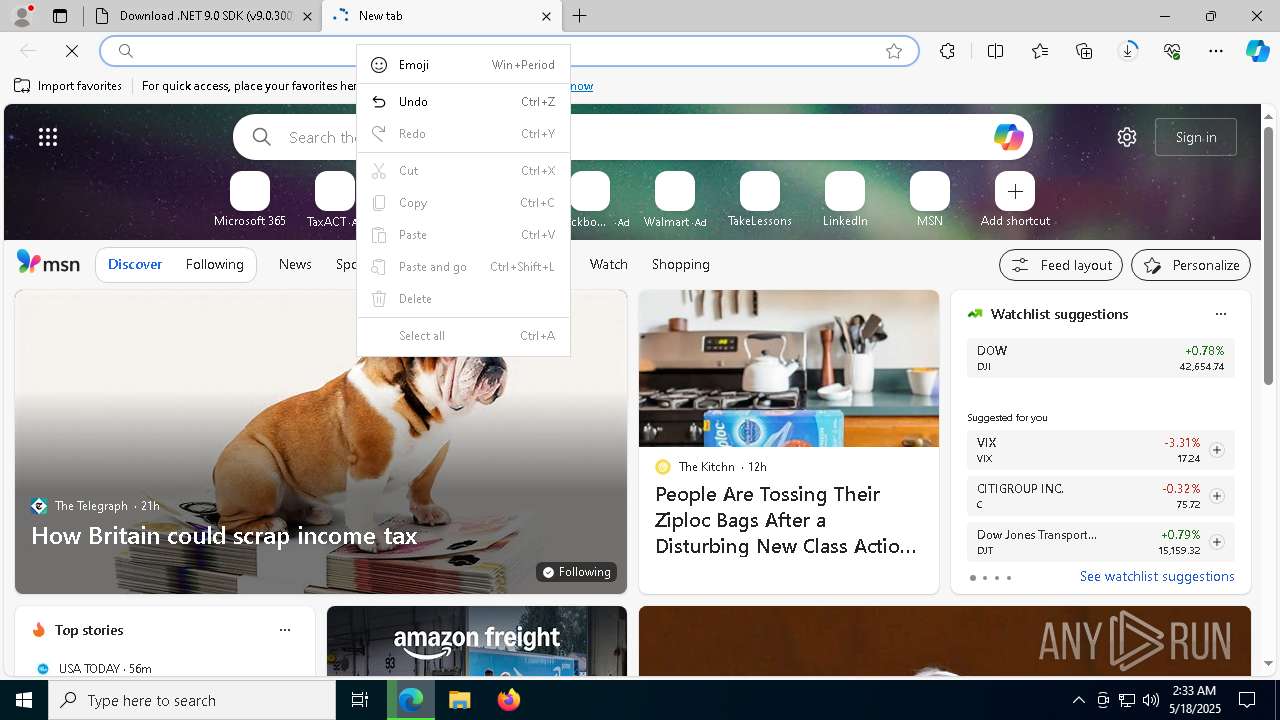Open Split screen icon
The width and height of the screenshot is (1280, 720).
click(995, 51)
